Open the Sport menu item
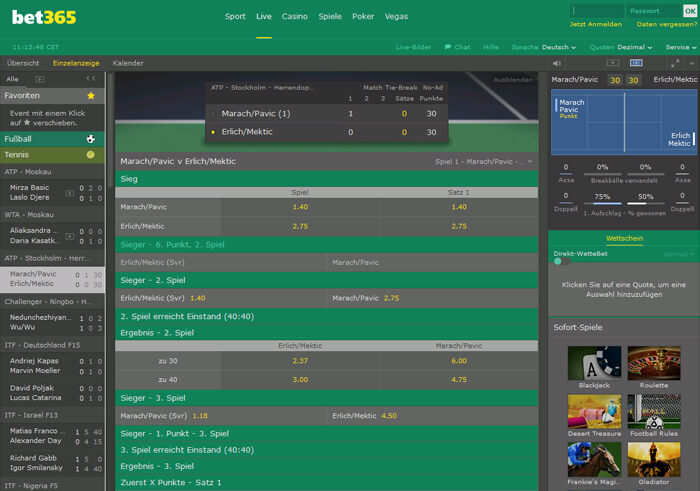 (x=235, y=17)
